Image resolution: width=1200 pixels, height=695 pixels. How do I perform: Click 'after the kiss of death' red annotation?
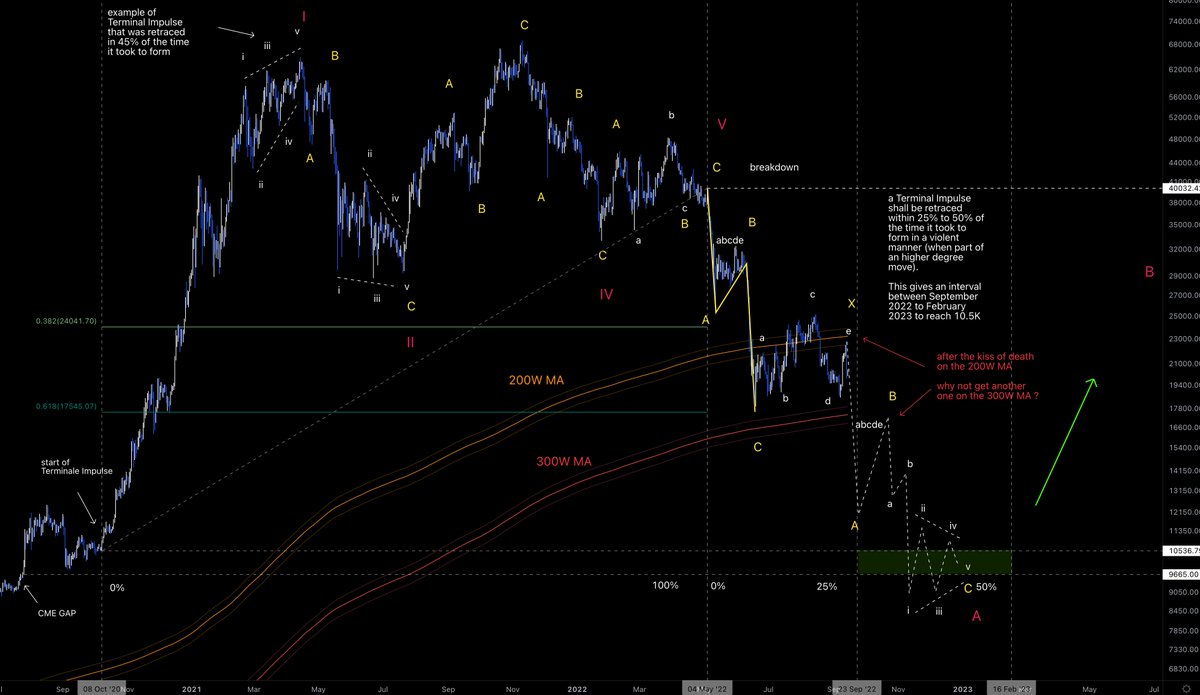click(x=983, y=362)
